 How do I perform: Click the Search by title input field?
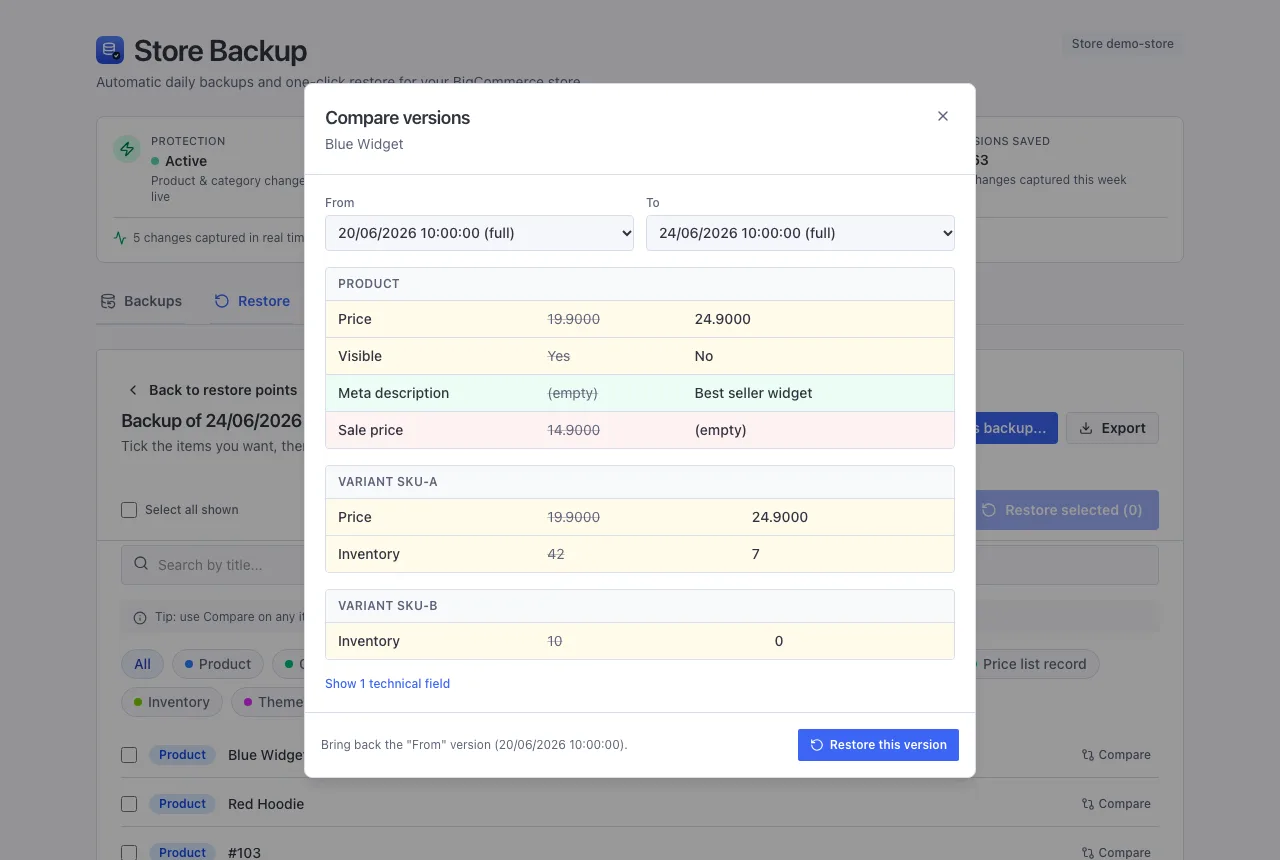coord(640,565)
